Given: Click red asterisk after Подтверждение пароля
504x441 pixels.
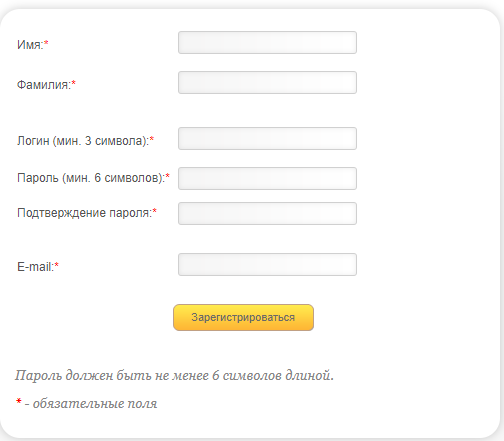Looking at the screenshot, I should [x=155, y=211].
